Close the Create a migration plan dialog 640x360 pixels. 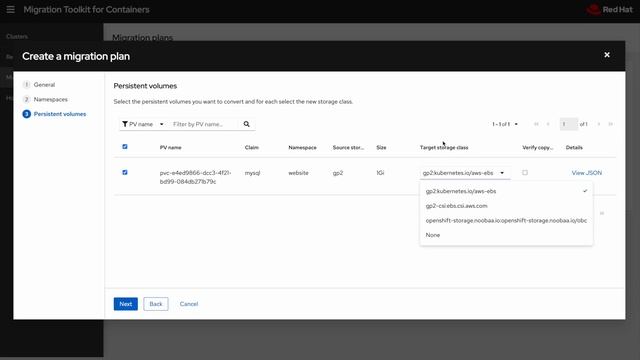click(x=607, y=55)
